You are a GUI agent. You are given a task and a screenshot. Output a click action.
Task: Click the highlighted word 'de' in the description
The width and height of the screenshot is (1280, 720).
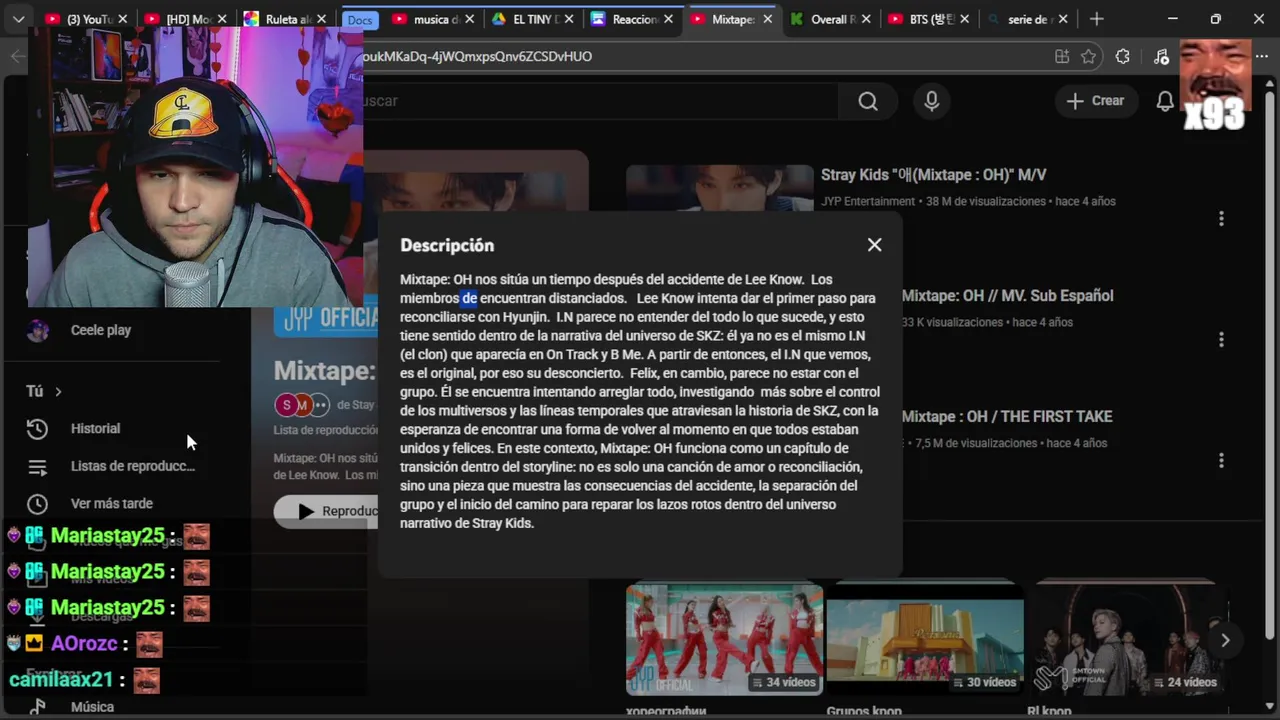(469, 298)
